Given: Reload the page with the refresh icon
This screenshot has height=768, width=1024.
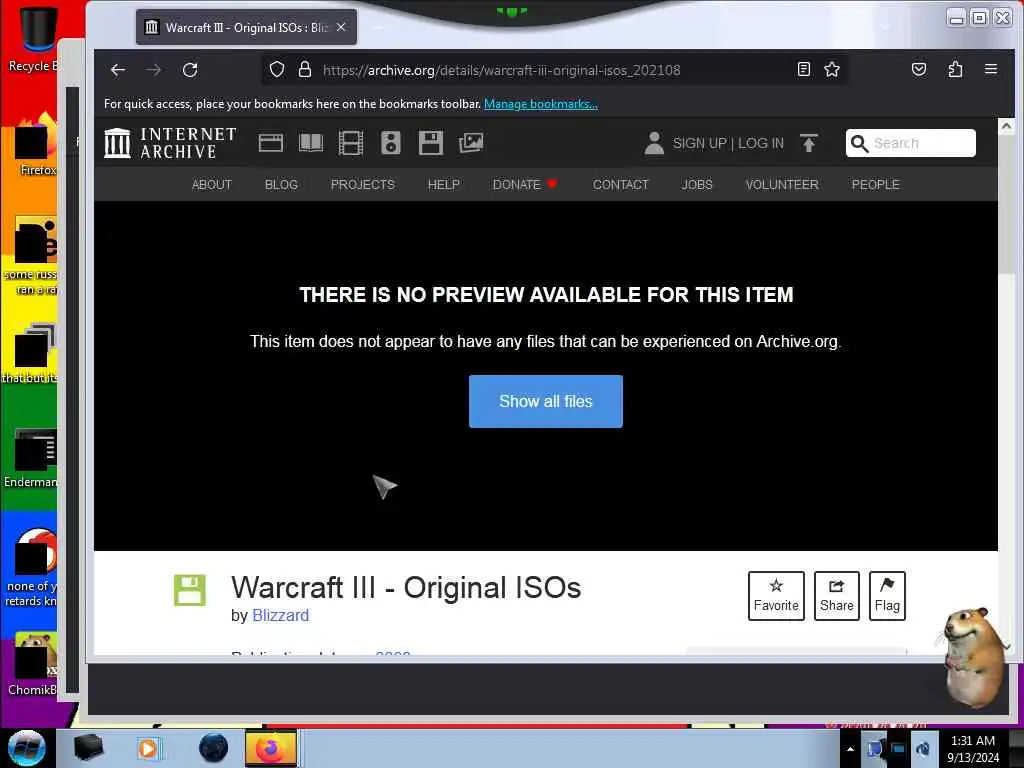Looking at the screenshot, I should 190,70.
